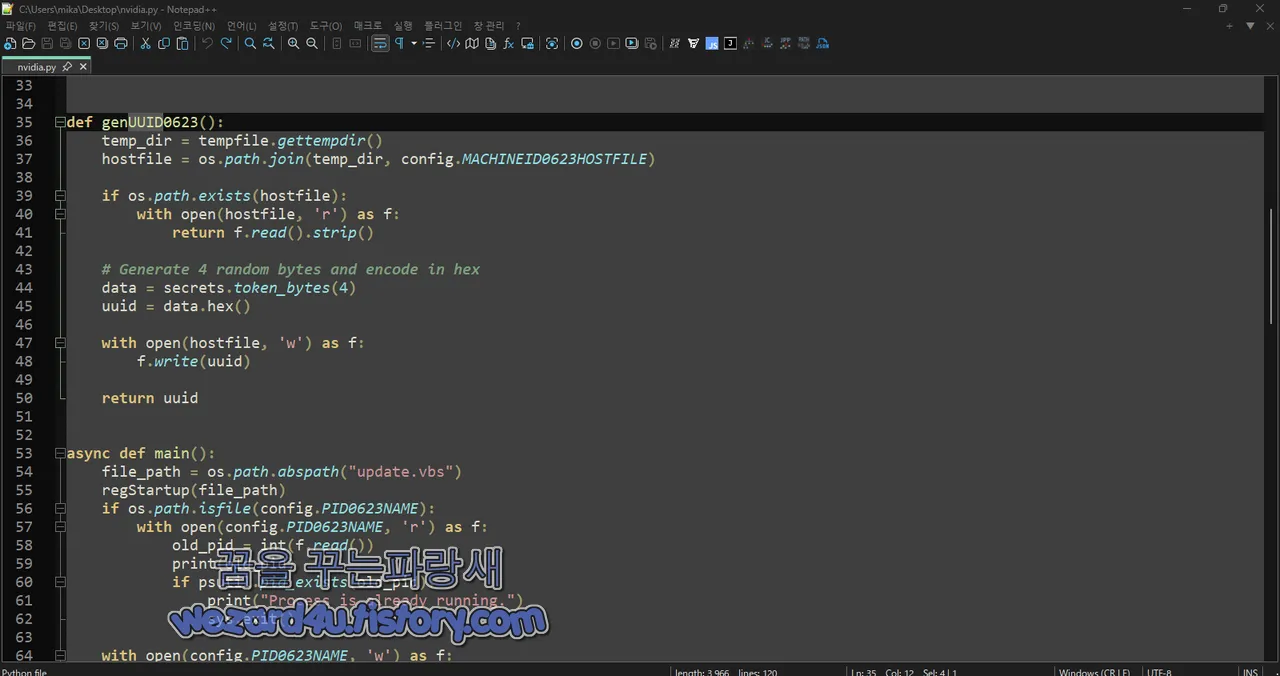Click the user-defined language code icon
Screen dimensions: 1280x676
pos(453,44)
